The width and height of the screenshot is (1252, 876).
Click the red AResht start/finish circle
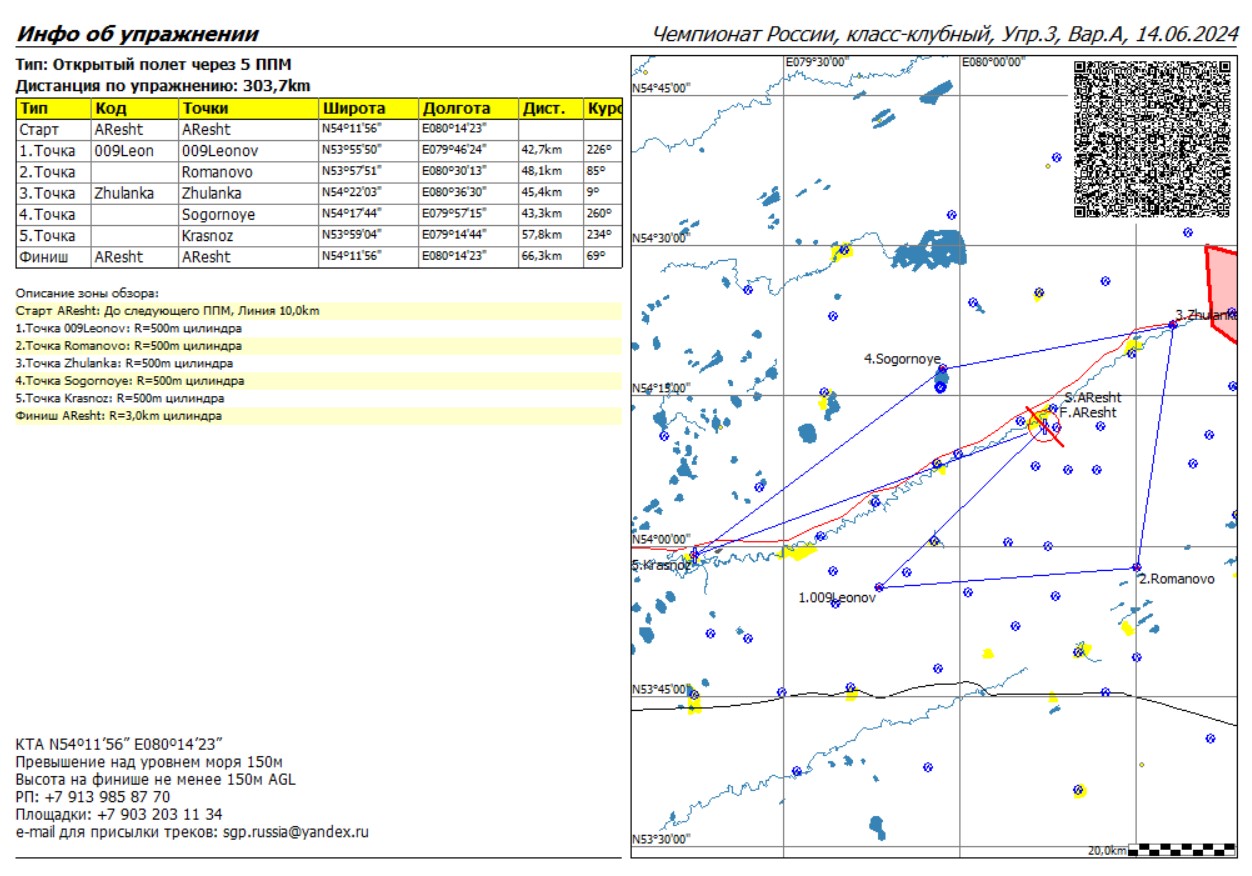click(x=1044, y=425)
